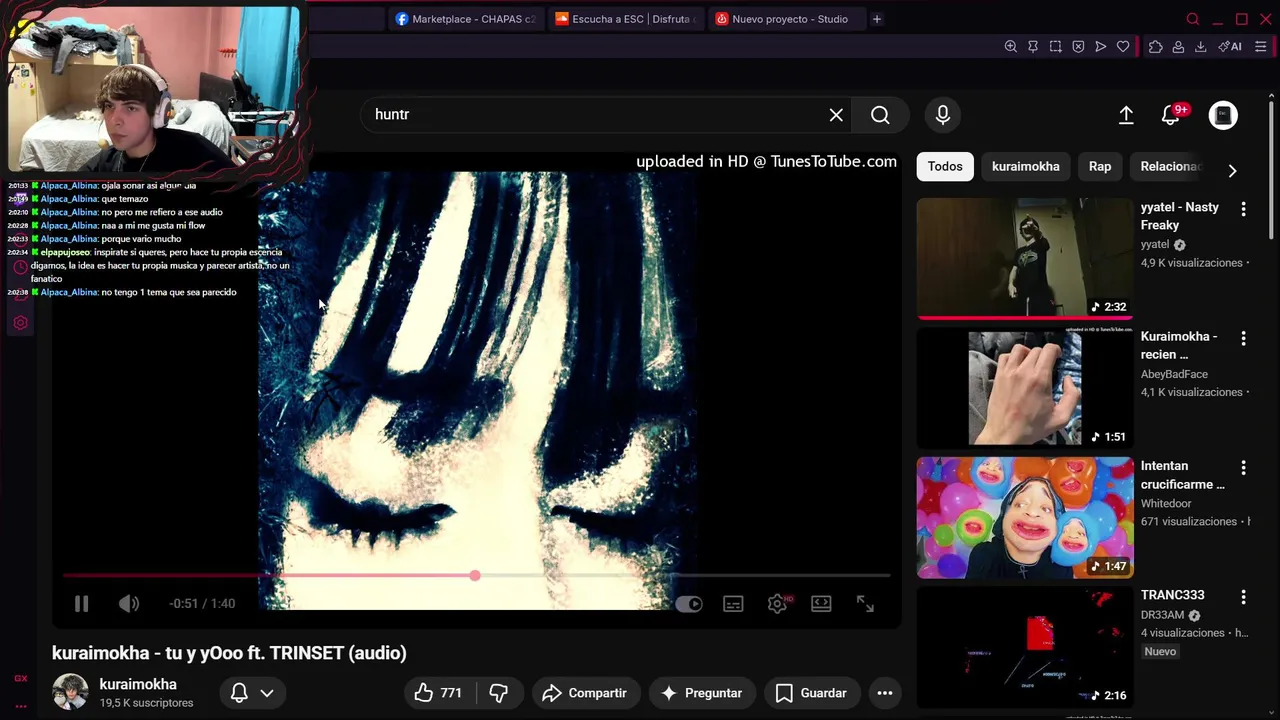Switch to the Marketplace - CHAPAS browser tab

[x=466, y=19]
